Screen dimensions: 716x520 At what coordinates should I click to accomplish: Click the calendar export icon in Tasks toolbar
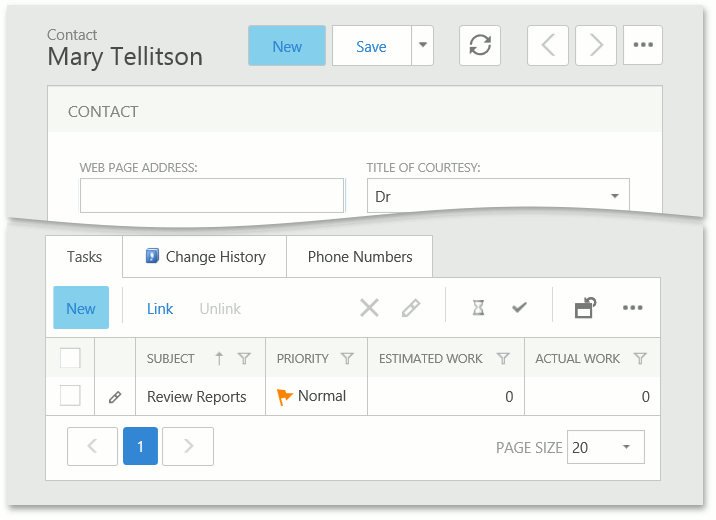pyautogui.click(x=585, y=308)
